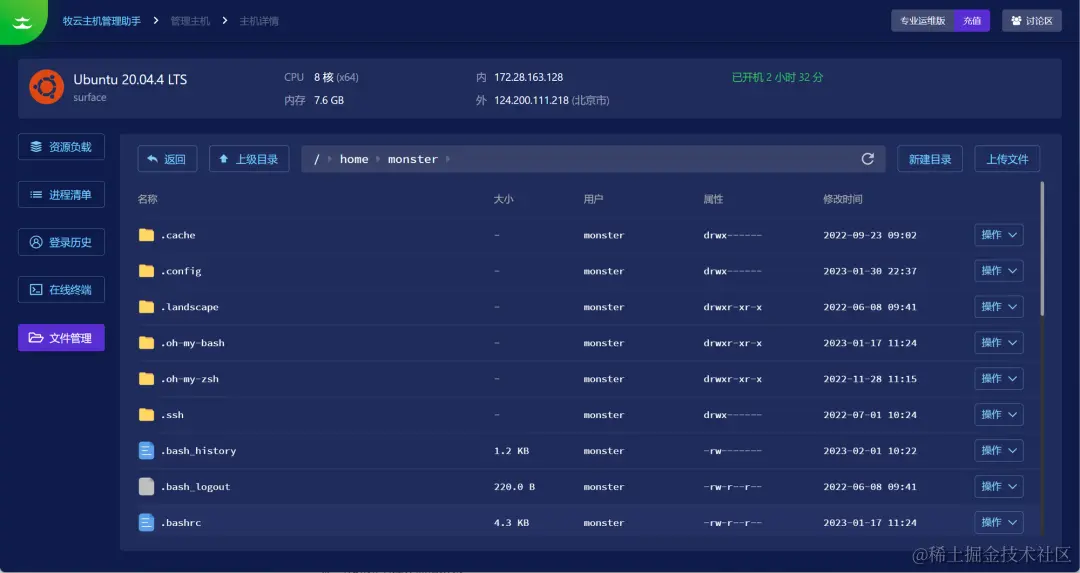Click timestamp 2023-01-30 22:37
Viewport: 1080px width, 573px height.
click(x=870, y=271)
